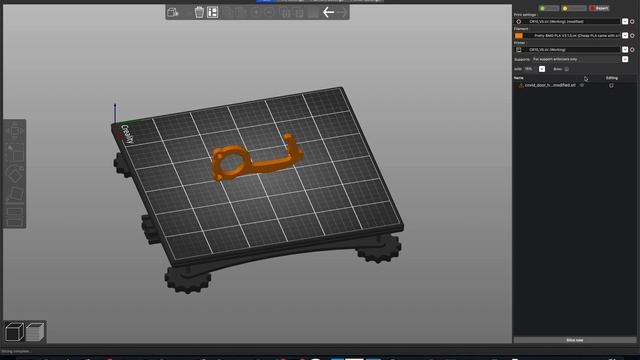Expand the Filament preset dropdown arrow

tap(625, 36)
